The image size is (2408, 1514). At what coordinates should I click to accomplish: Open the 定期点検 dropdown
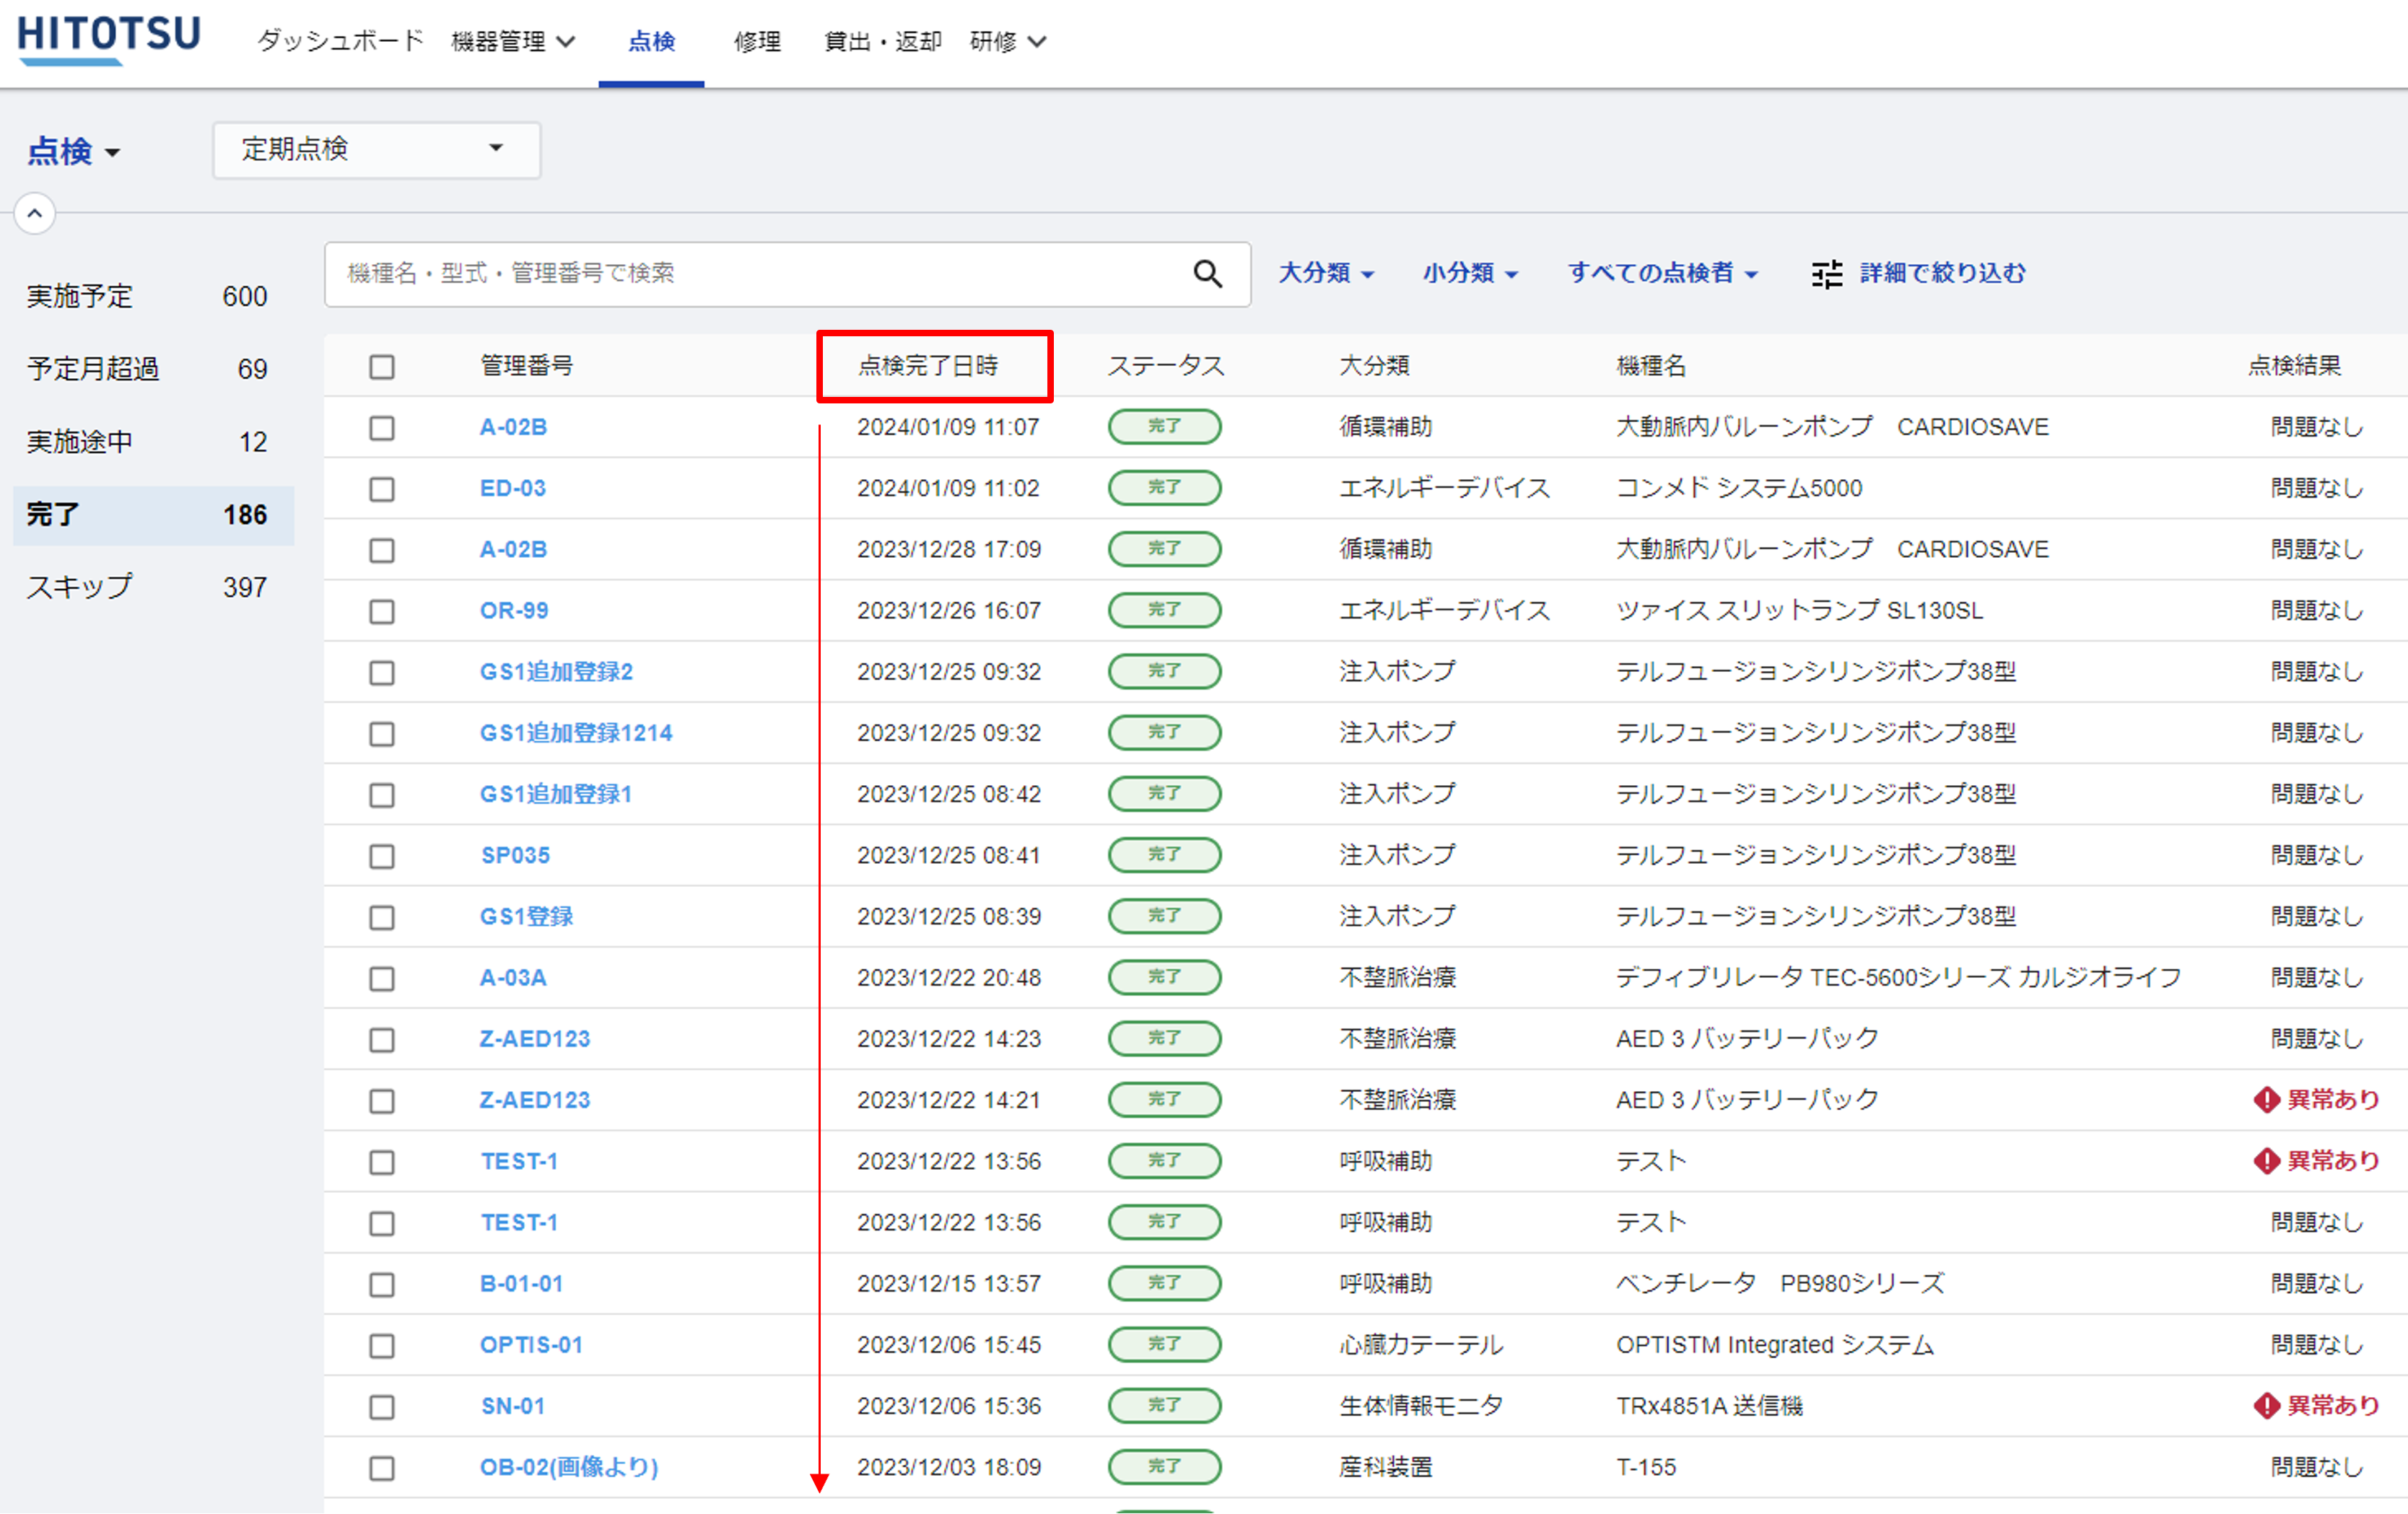377,150
